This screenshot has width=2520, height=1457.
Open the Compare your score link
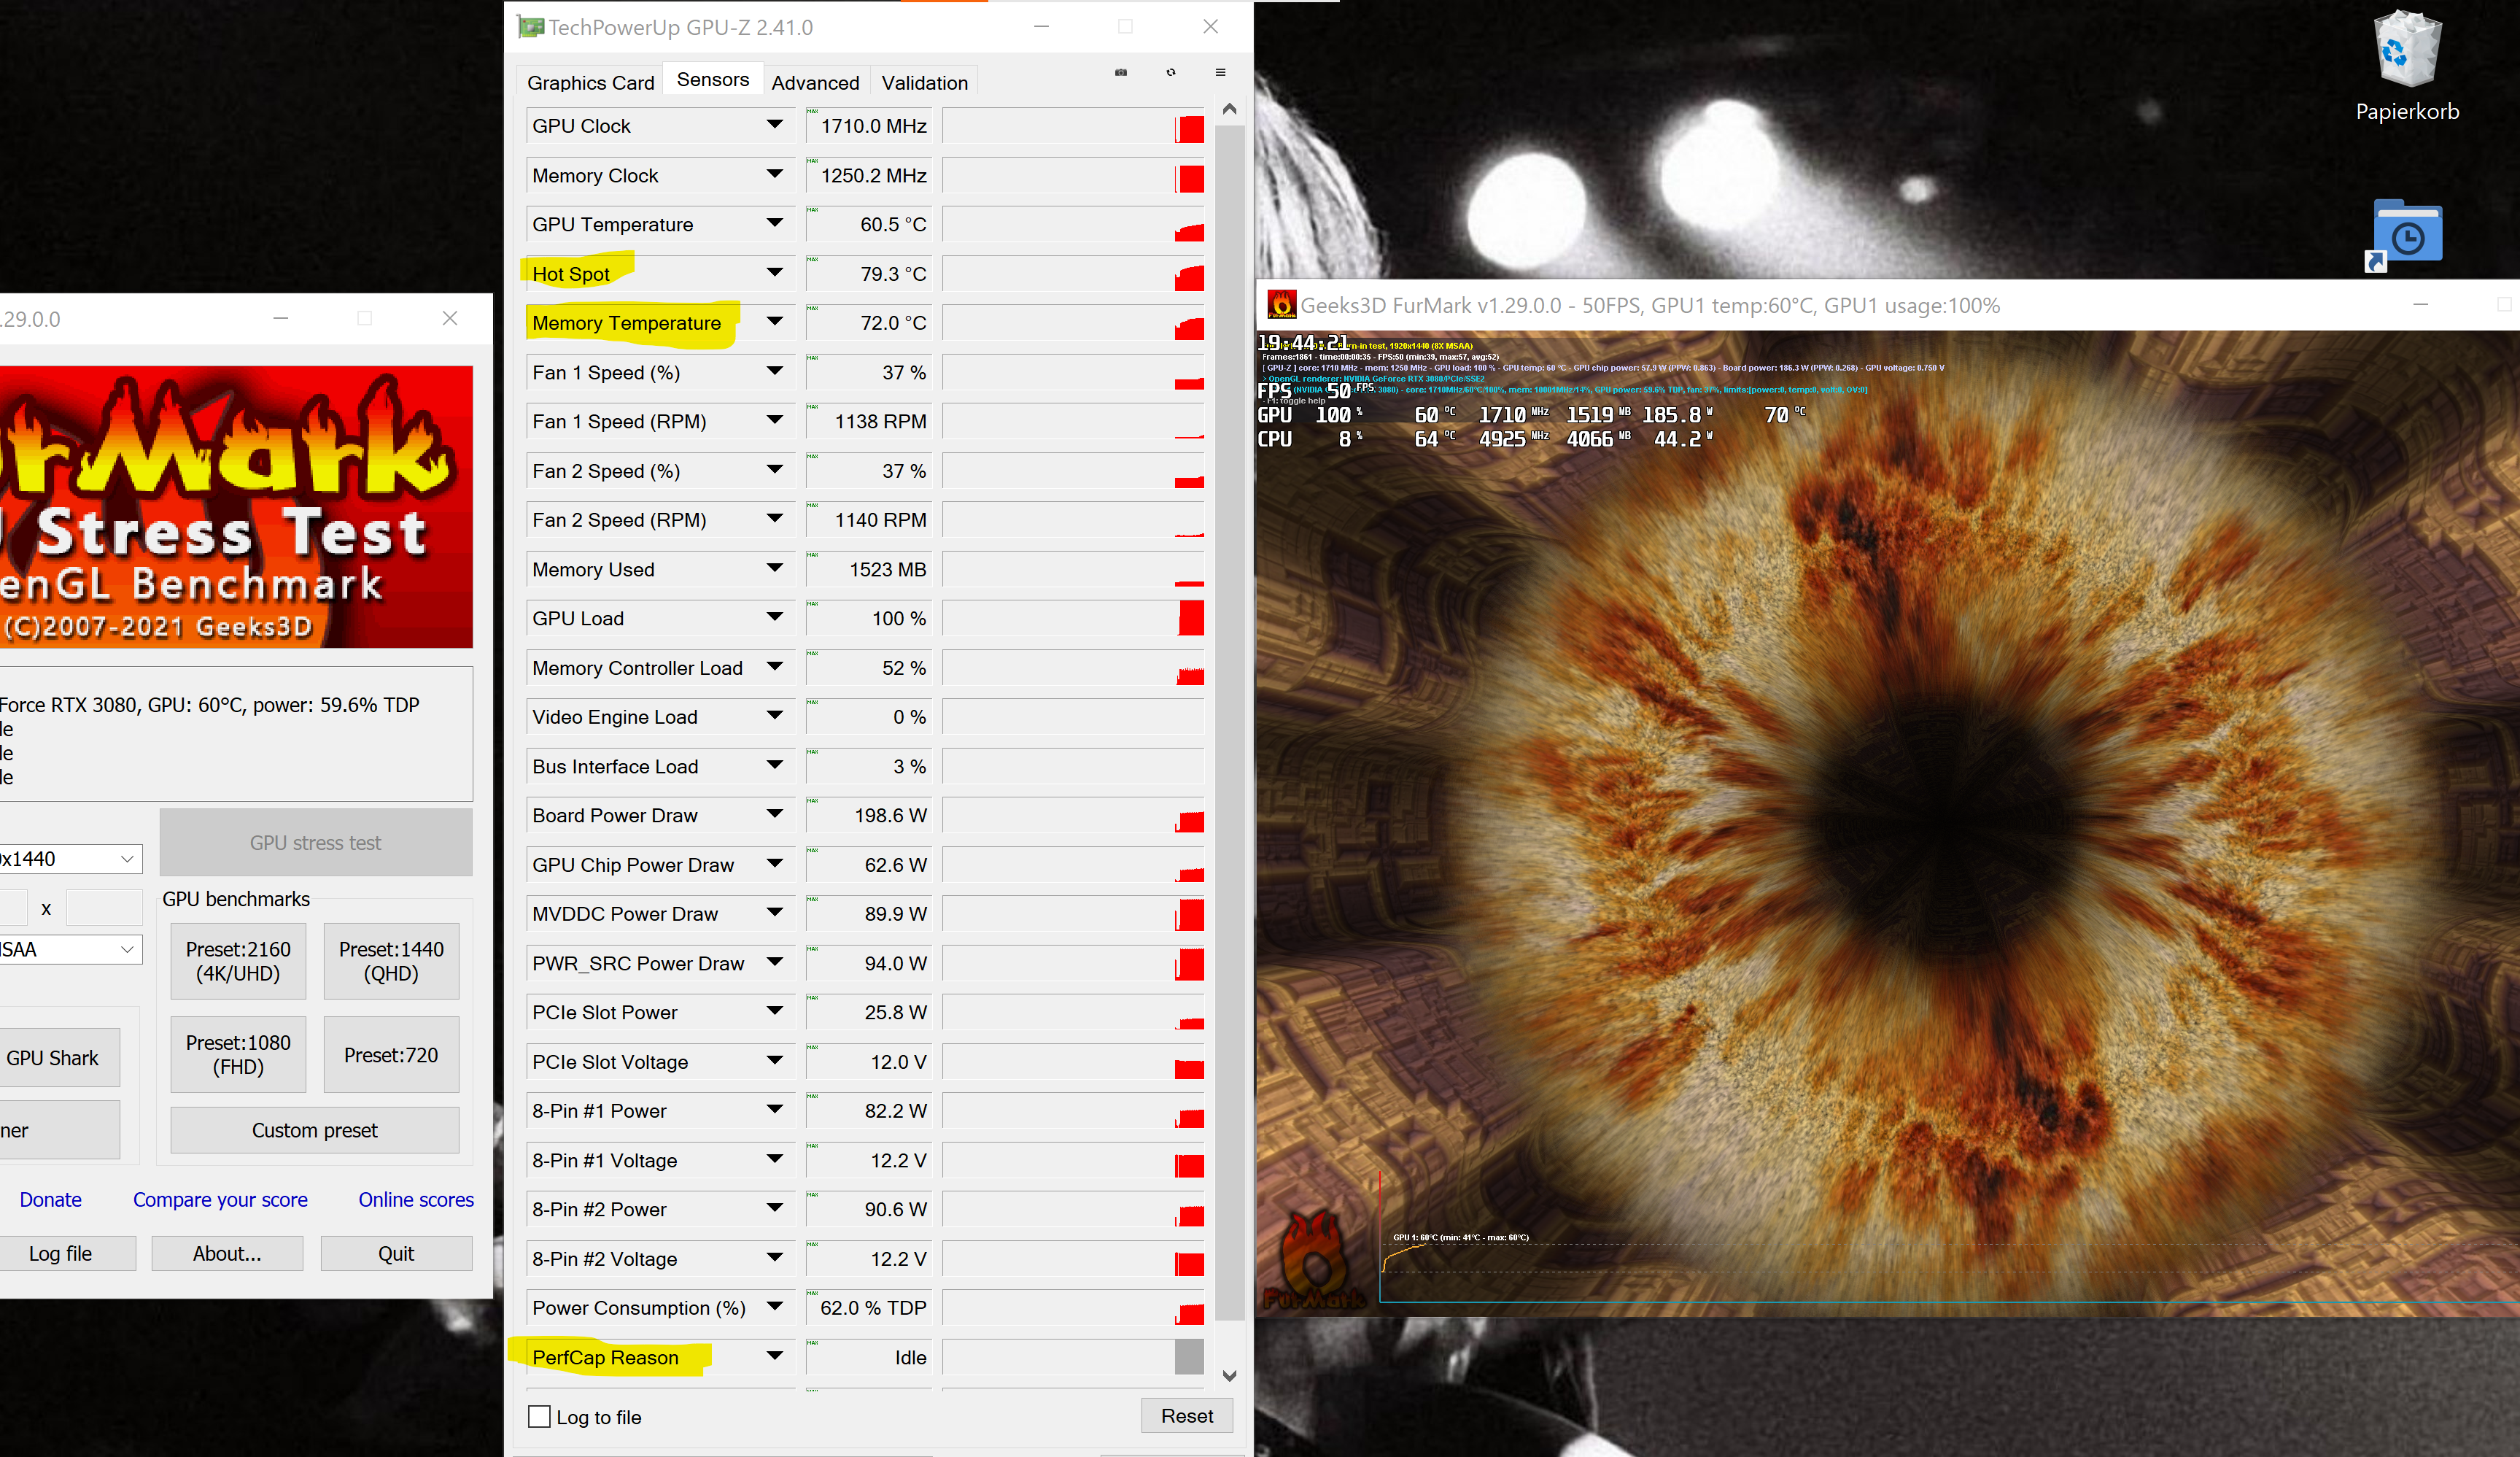click(x=220, y=1199)
